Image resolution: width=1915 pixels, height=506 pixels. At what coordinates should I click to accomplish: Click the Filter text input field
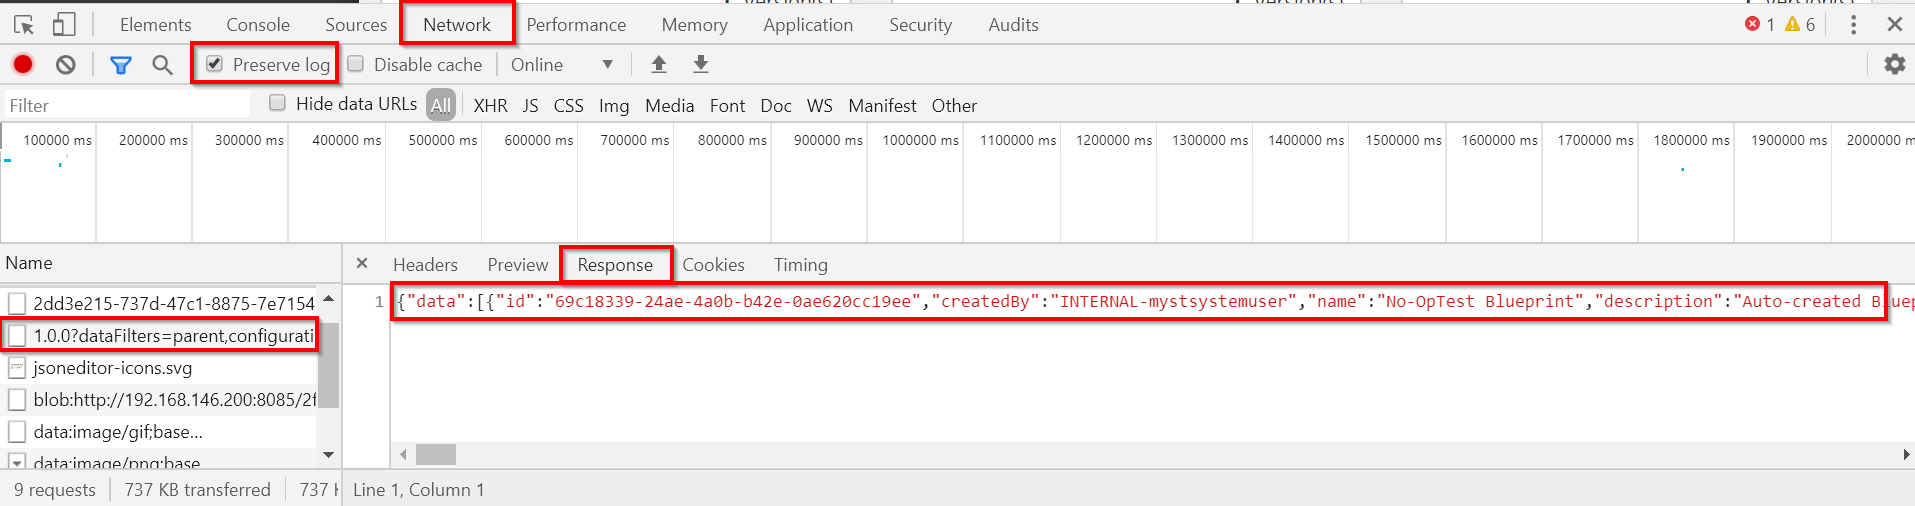[x=125, y=105]
